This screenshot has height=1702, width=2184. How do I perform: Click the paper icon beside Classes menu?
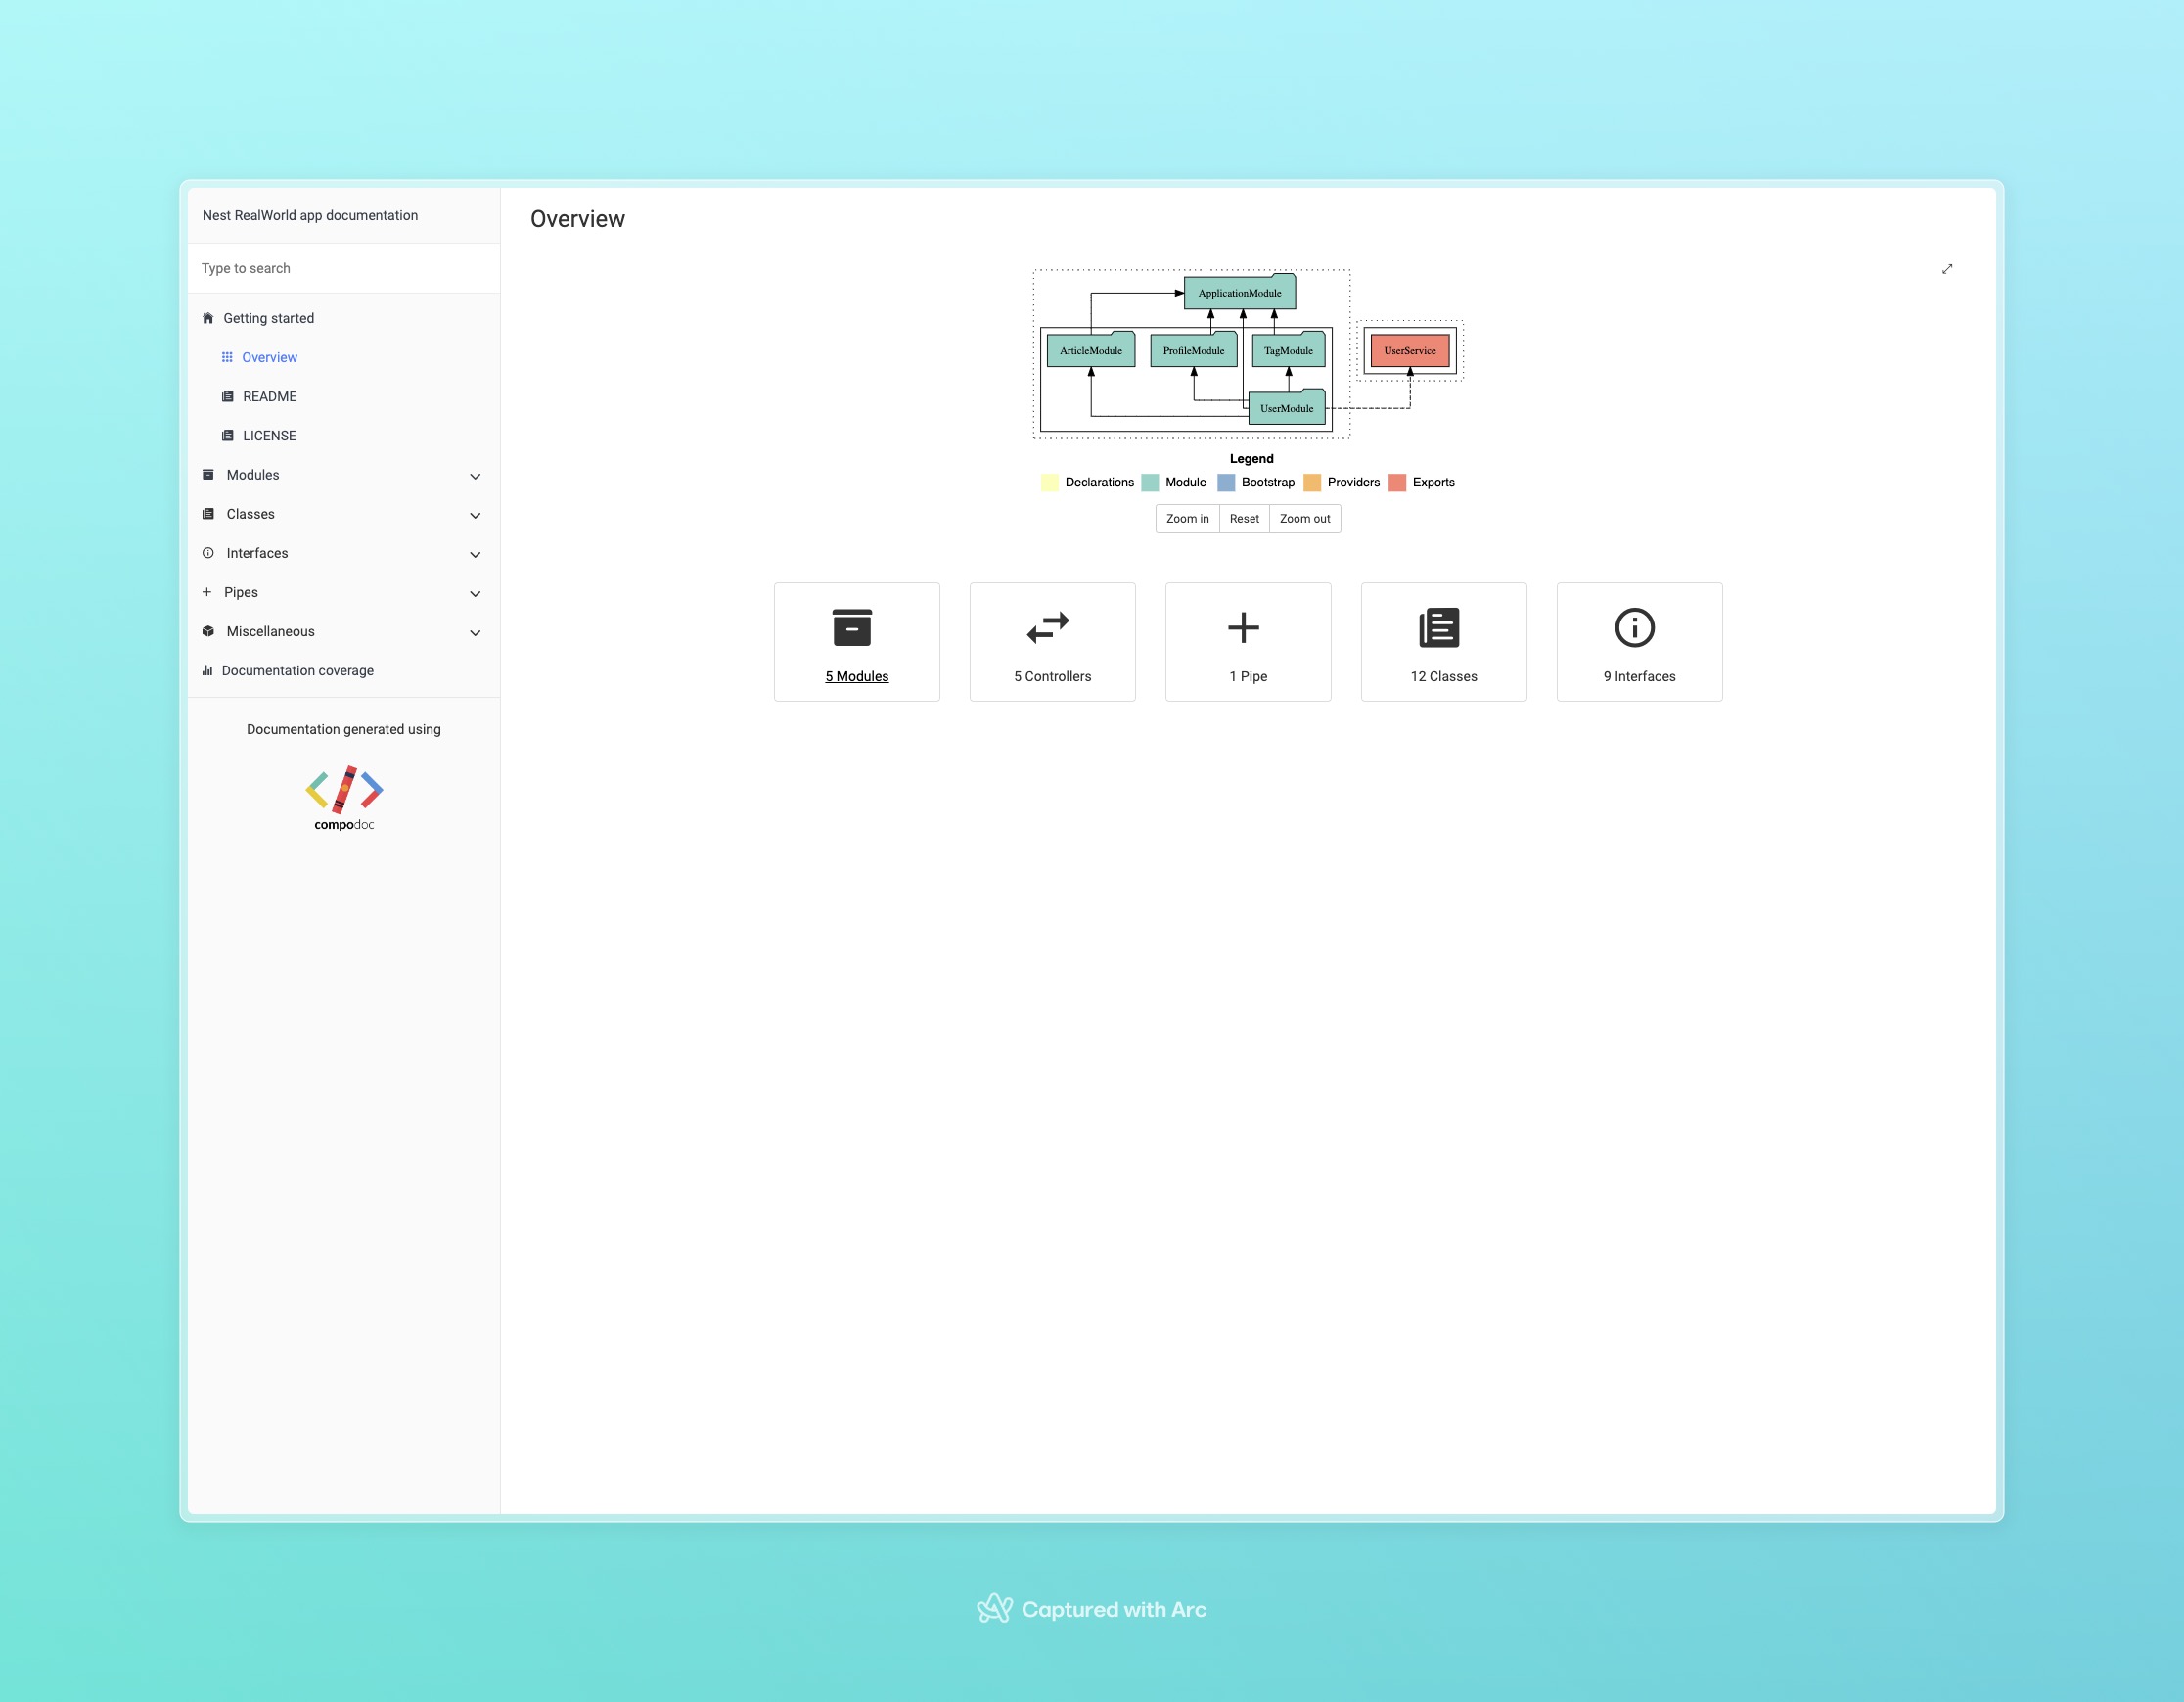click(208, 513)
